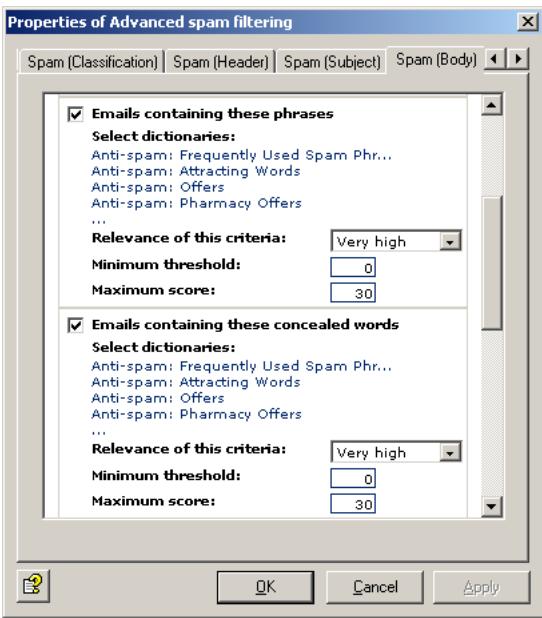Focus the Minimum threshold field for phrases

tap(353, 268)
